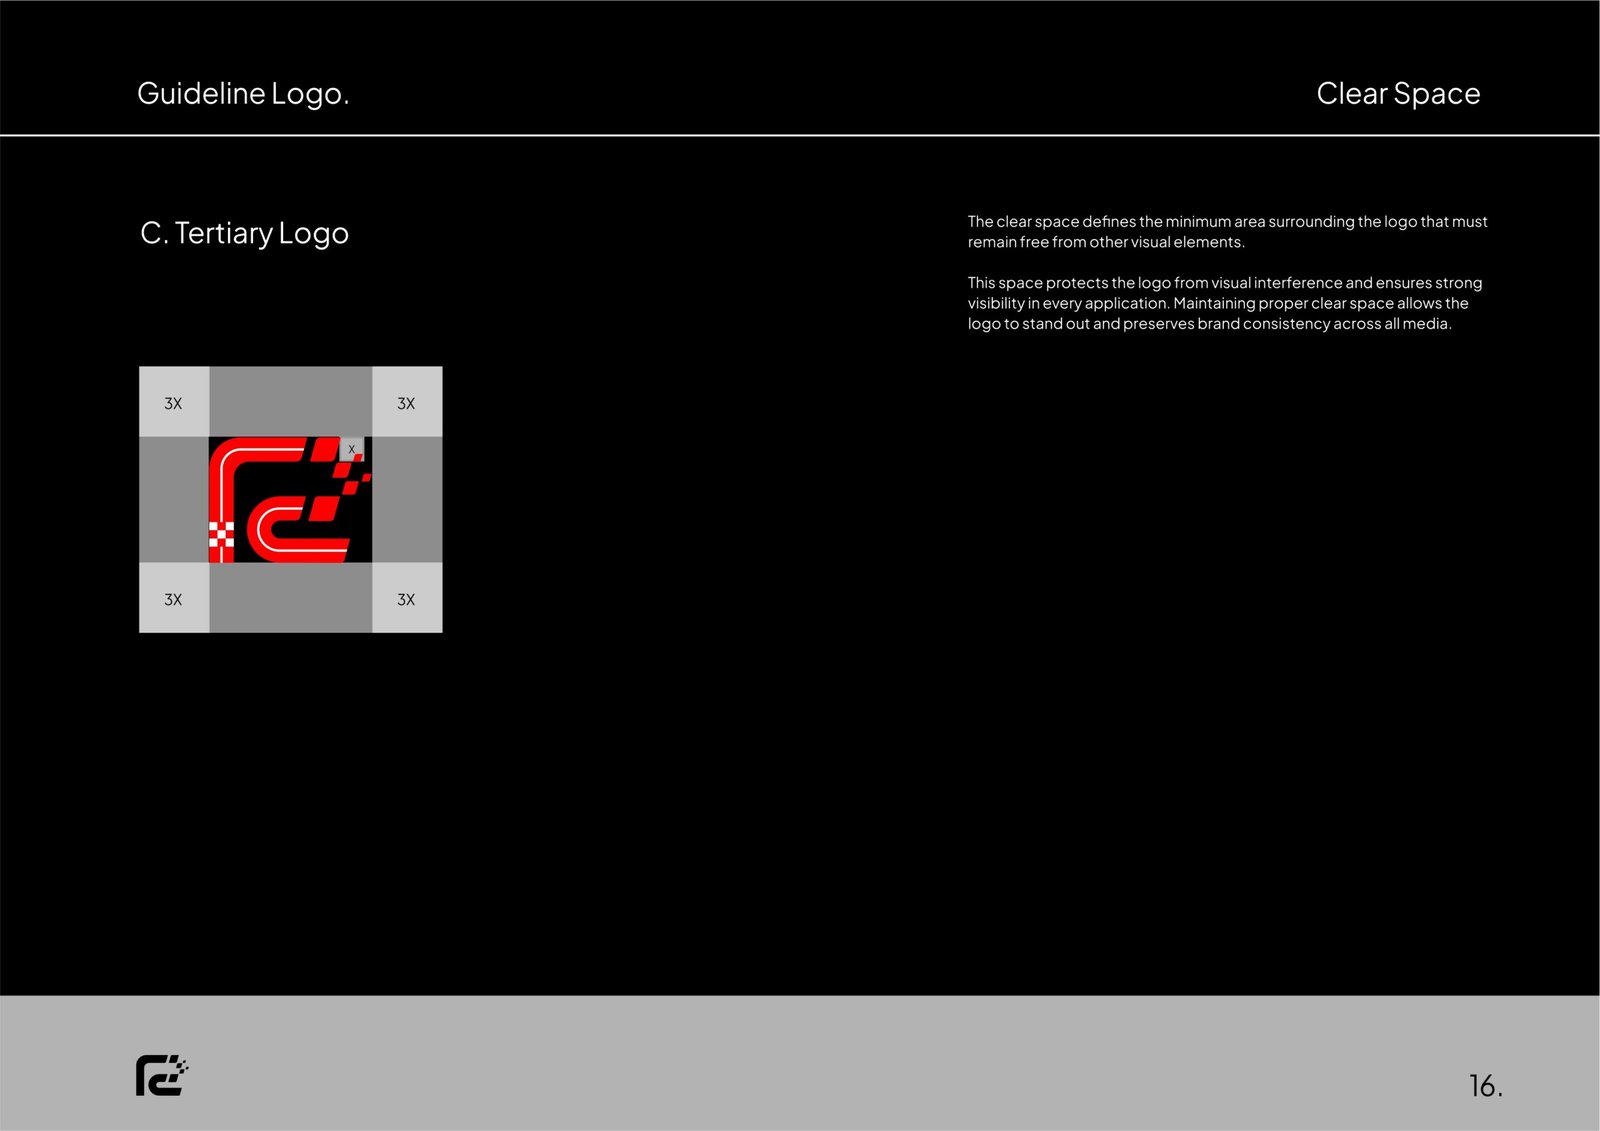Select the bottom-left 3X corner box
Screen dimensions: 1600x1131
[x=174, y=598]
